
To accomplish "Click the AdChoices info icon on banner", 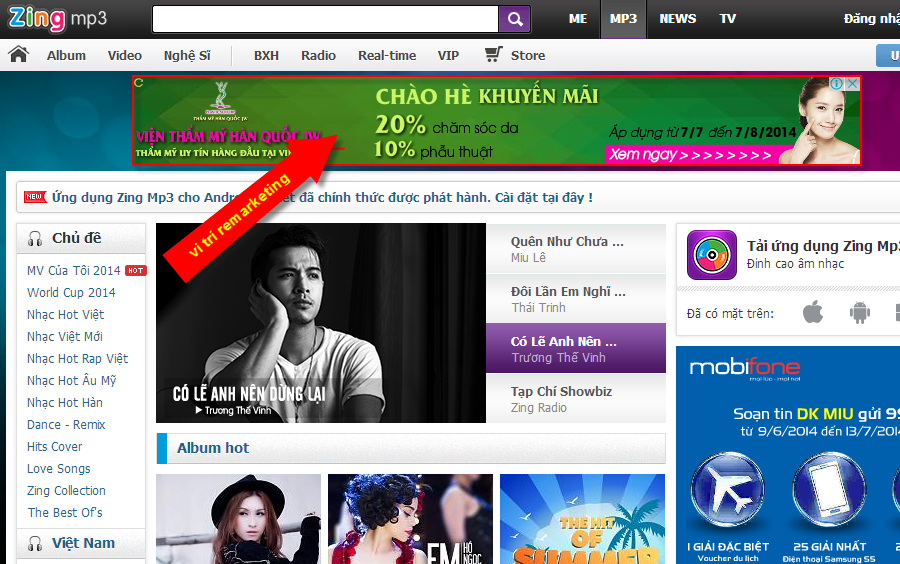I will (836, 83).
